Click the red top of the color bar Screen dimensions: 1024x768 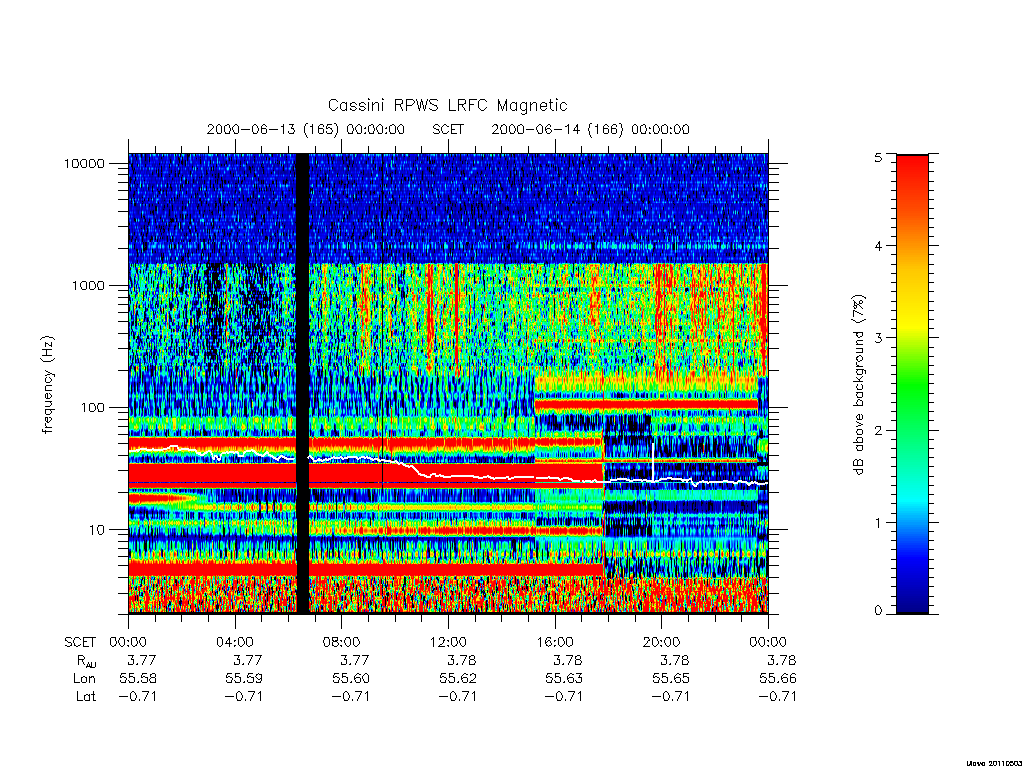coord(912,171)
